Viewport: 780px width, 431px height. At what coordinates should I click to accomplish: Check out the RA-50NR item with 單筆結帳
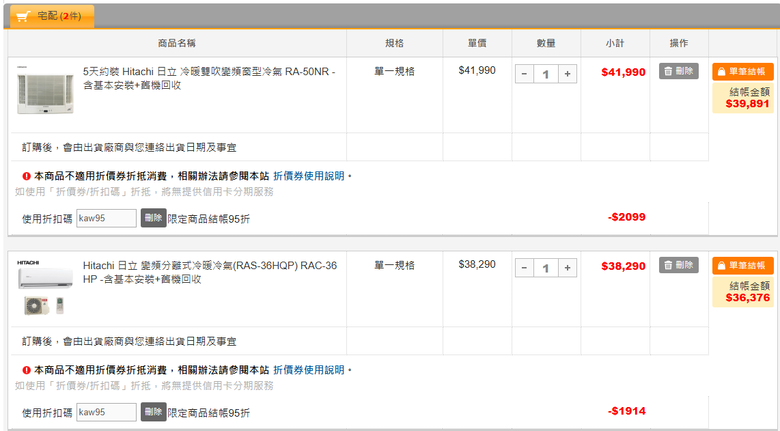743,72
